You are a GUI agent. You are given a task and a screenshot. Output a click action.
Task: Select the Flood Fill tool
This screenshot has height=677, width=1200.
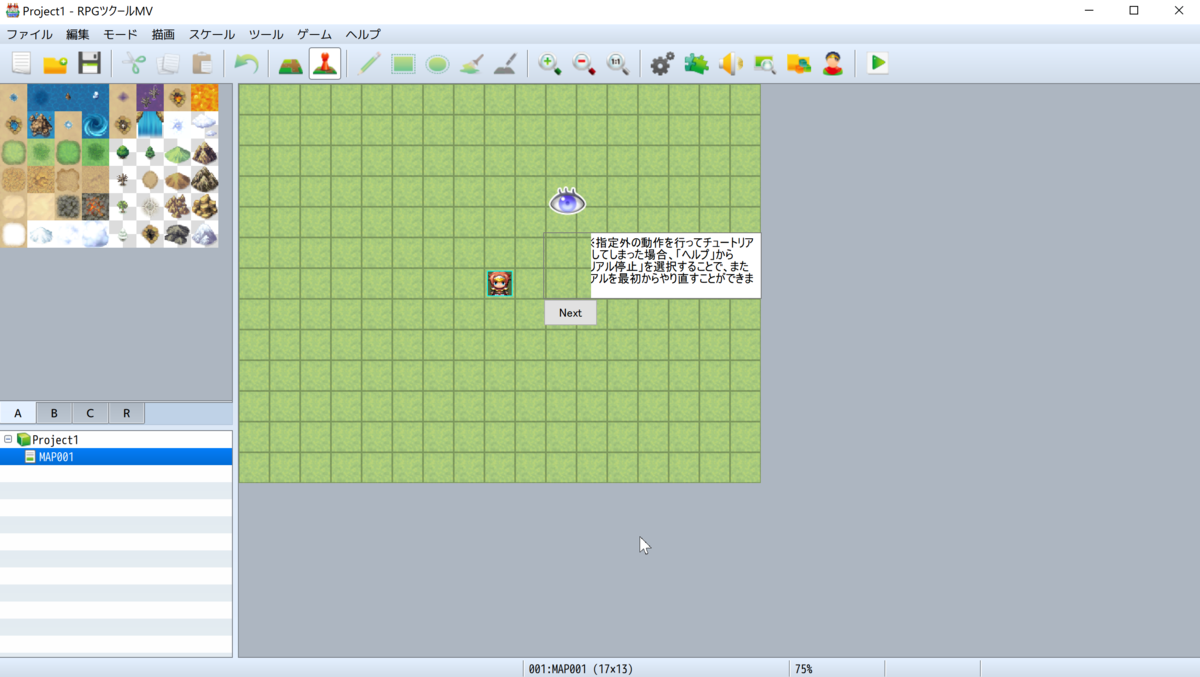point(471,63)
